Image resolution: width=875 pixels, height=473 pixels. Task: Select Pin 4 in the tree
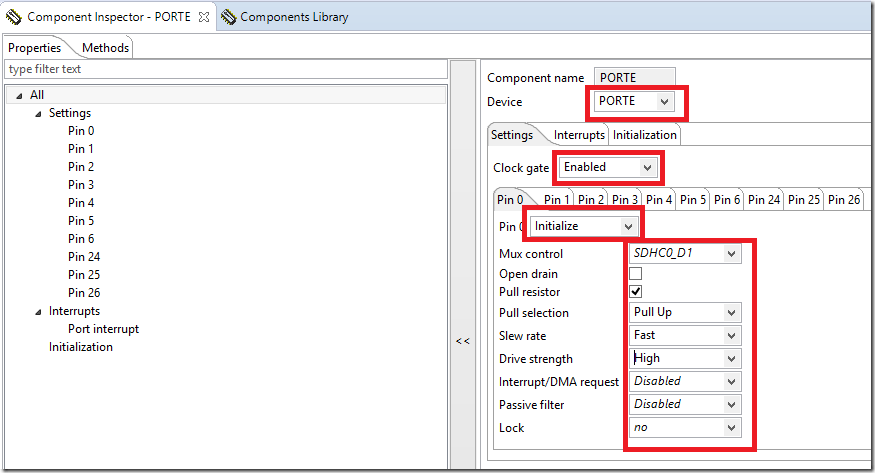[x=81, y=202]
